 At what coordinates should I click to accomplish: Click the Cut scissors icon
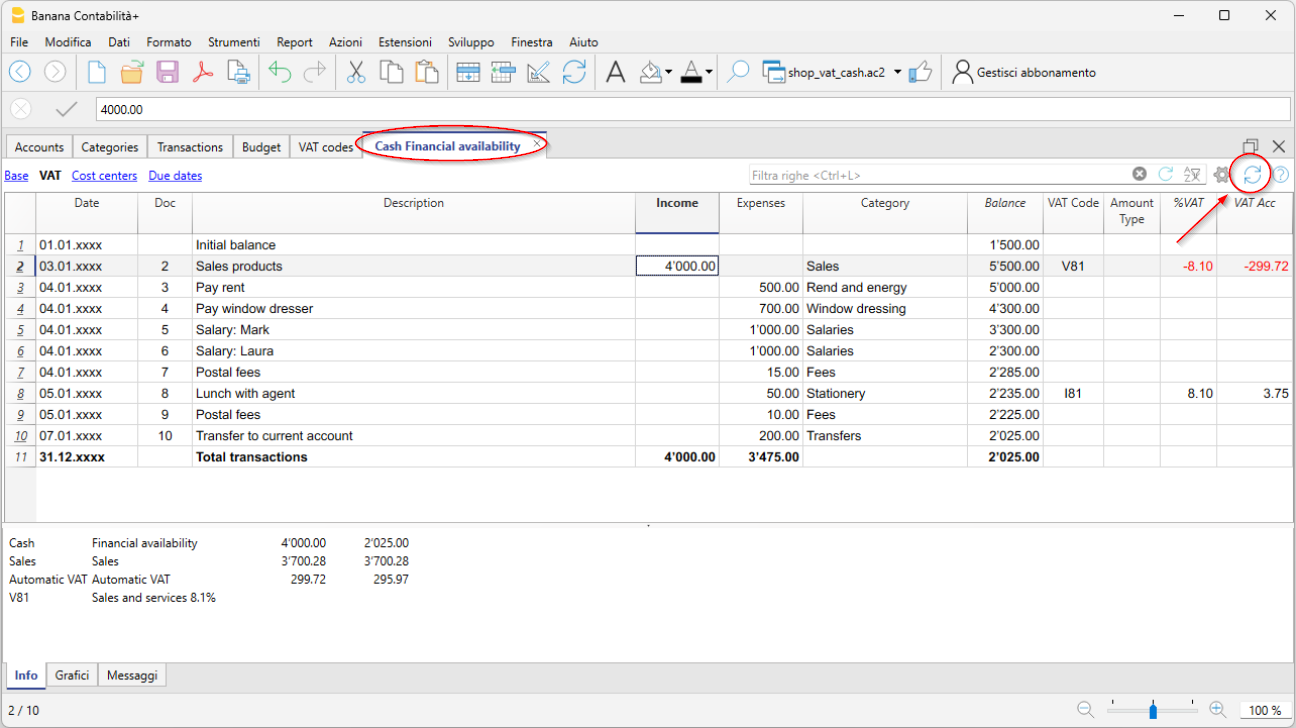pos(355,72)
